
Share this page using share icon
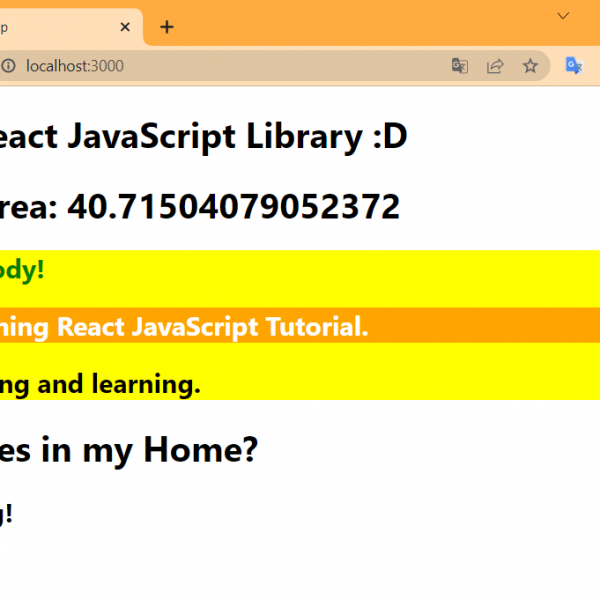pos(495,66)
